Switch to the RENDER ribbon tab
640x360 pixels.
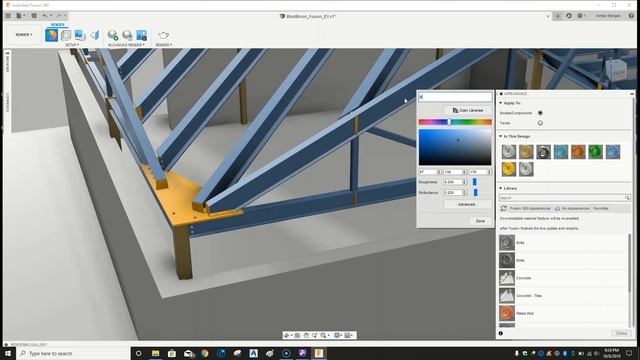(57, 25)
